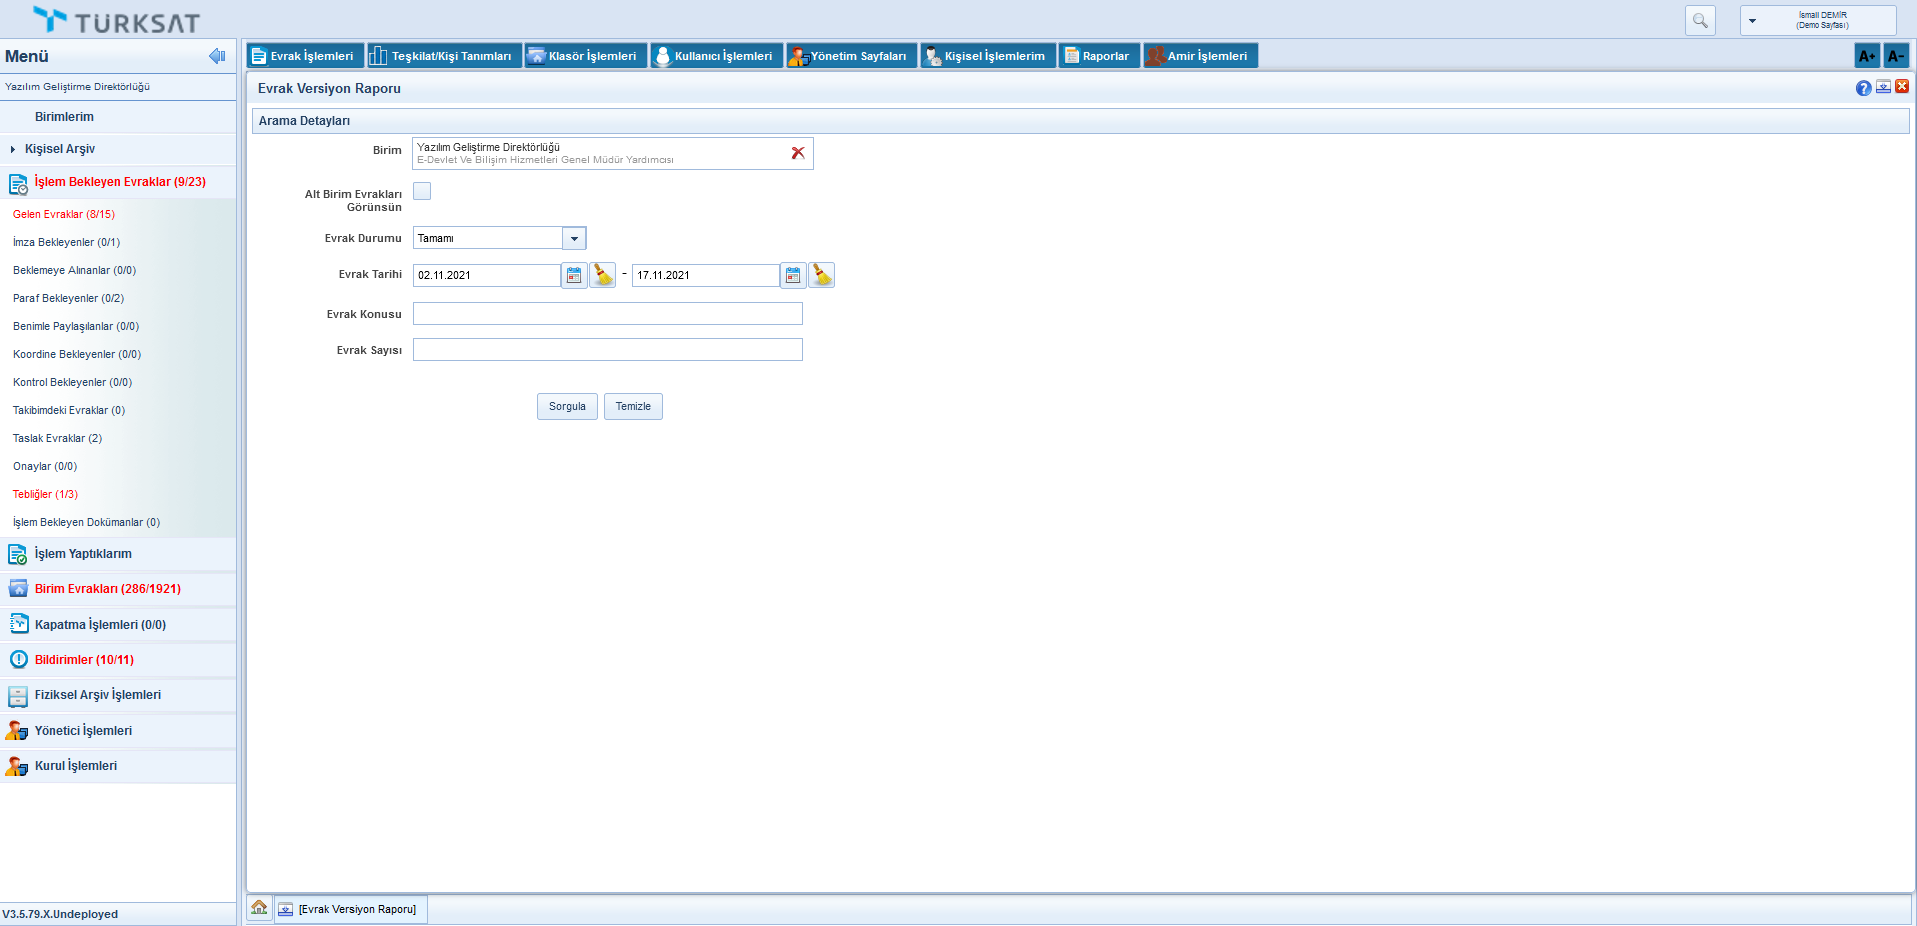Close the Evrak Versiyon Raporu panel

pos(1902,87)
